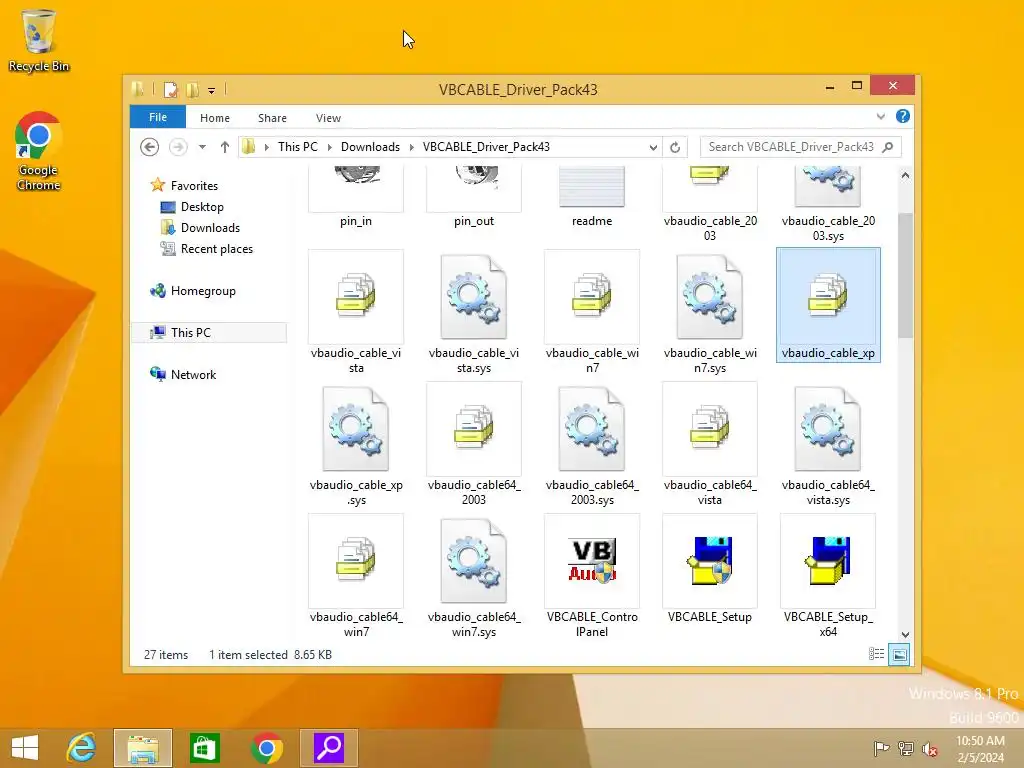Switch to the Share ribbon tab
This screenshot has height=768, width=1024.
[272, 118]
